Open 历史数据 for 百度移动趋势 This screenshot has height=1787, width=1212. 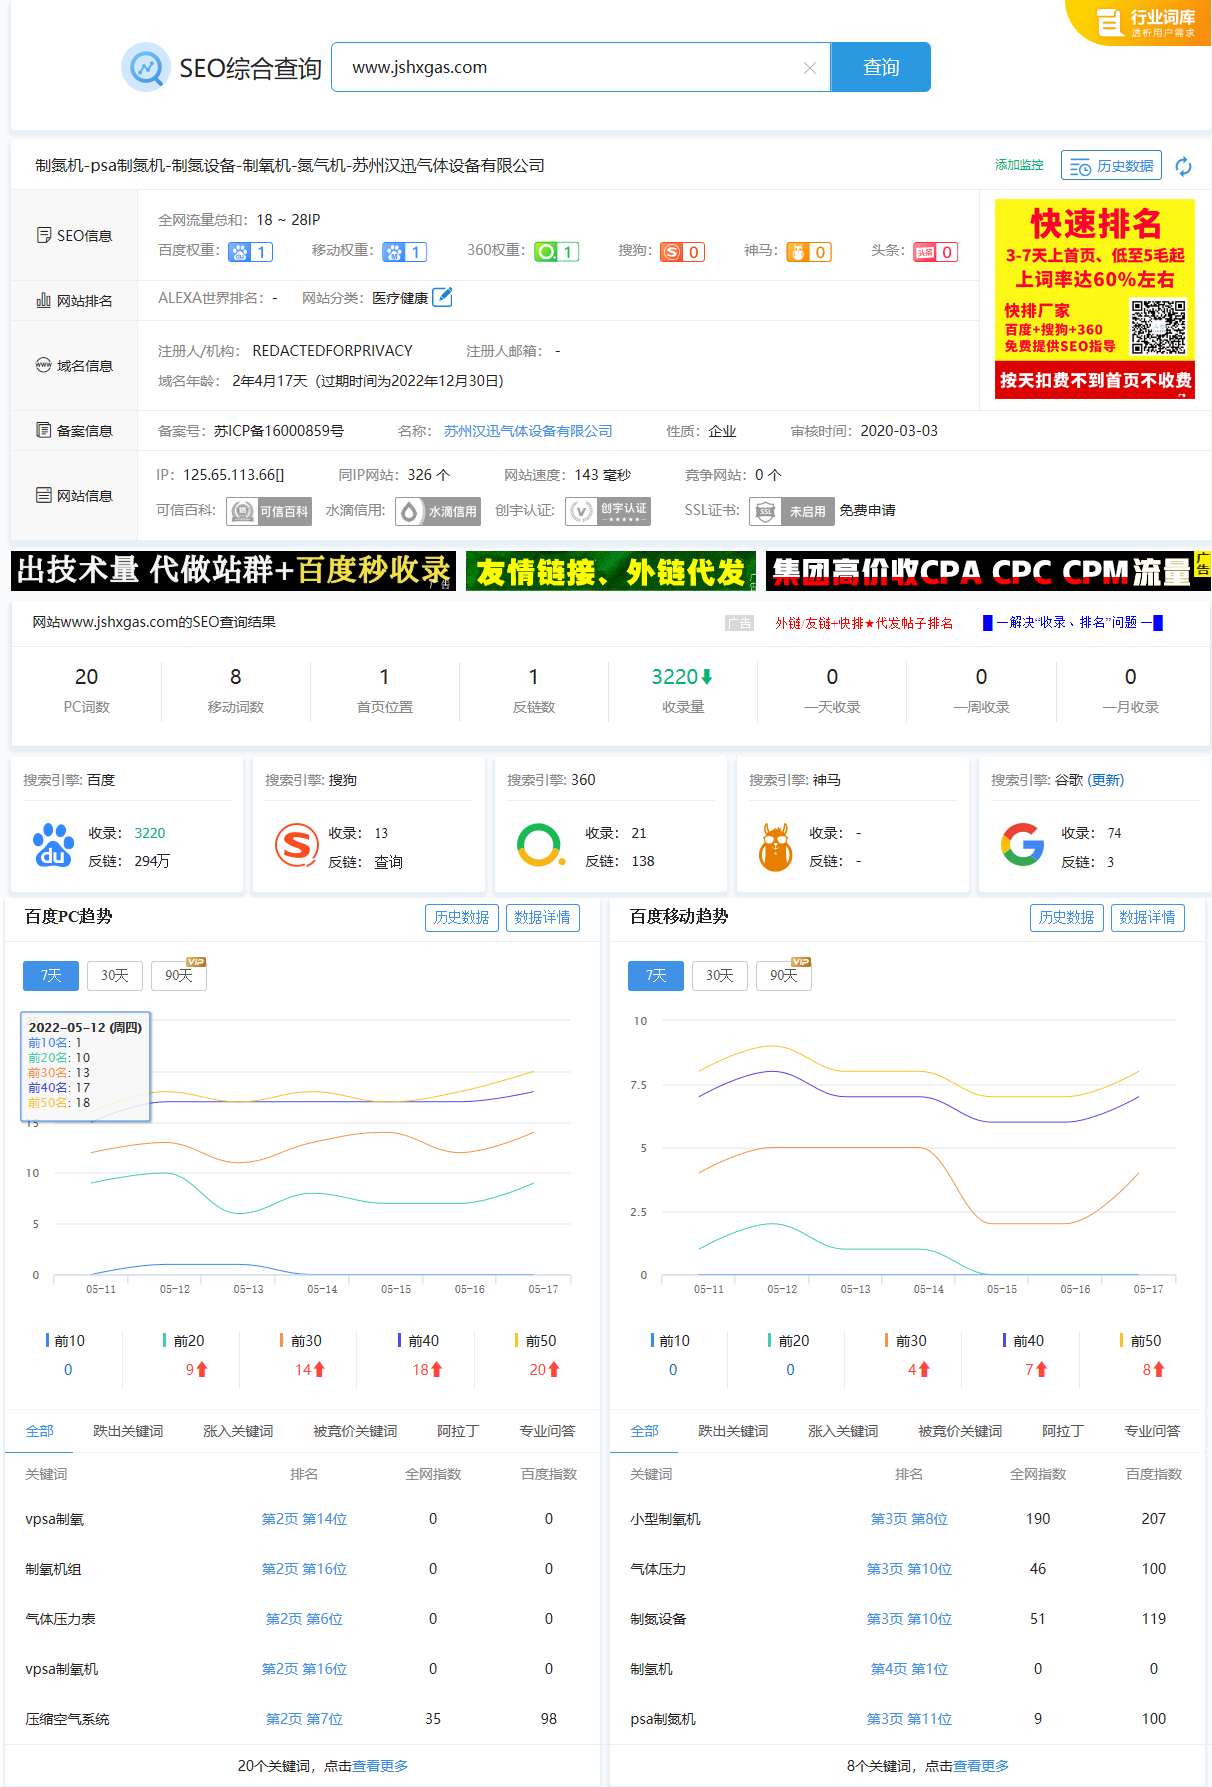[1066, 917]
